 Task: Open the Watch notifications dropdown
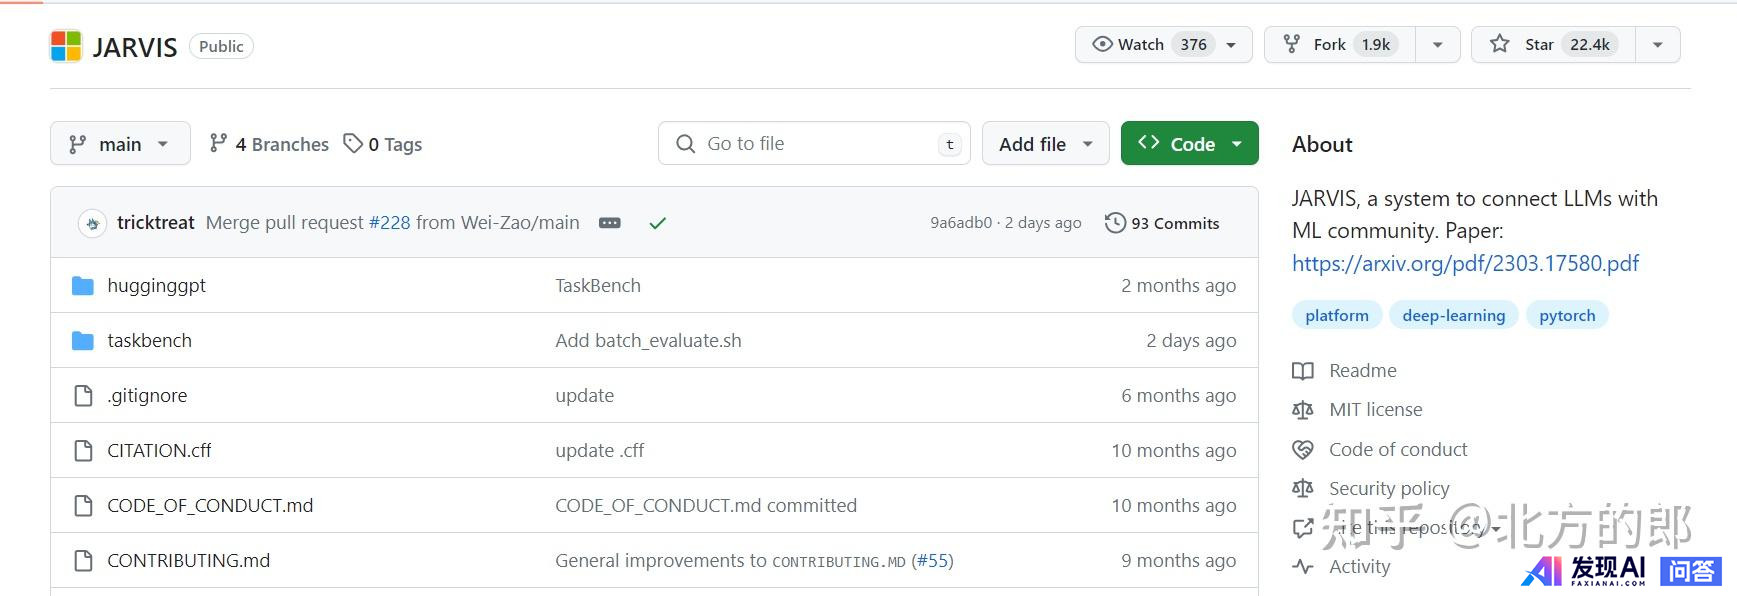(x=1163, y=44)
